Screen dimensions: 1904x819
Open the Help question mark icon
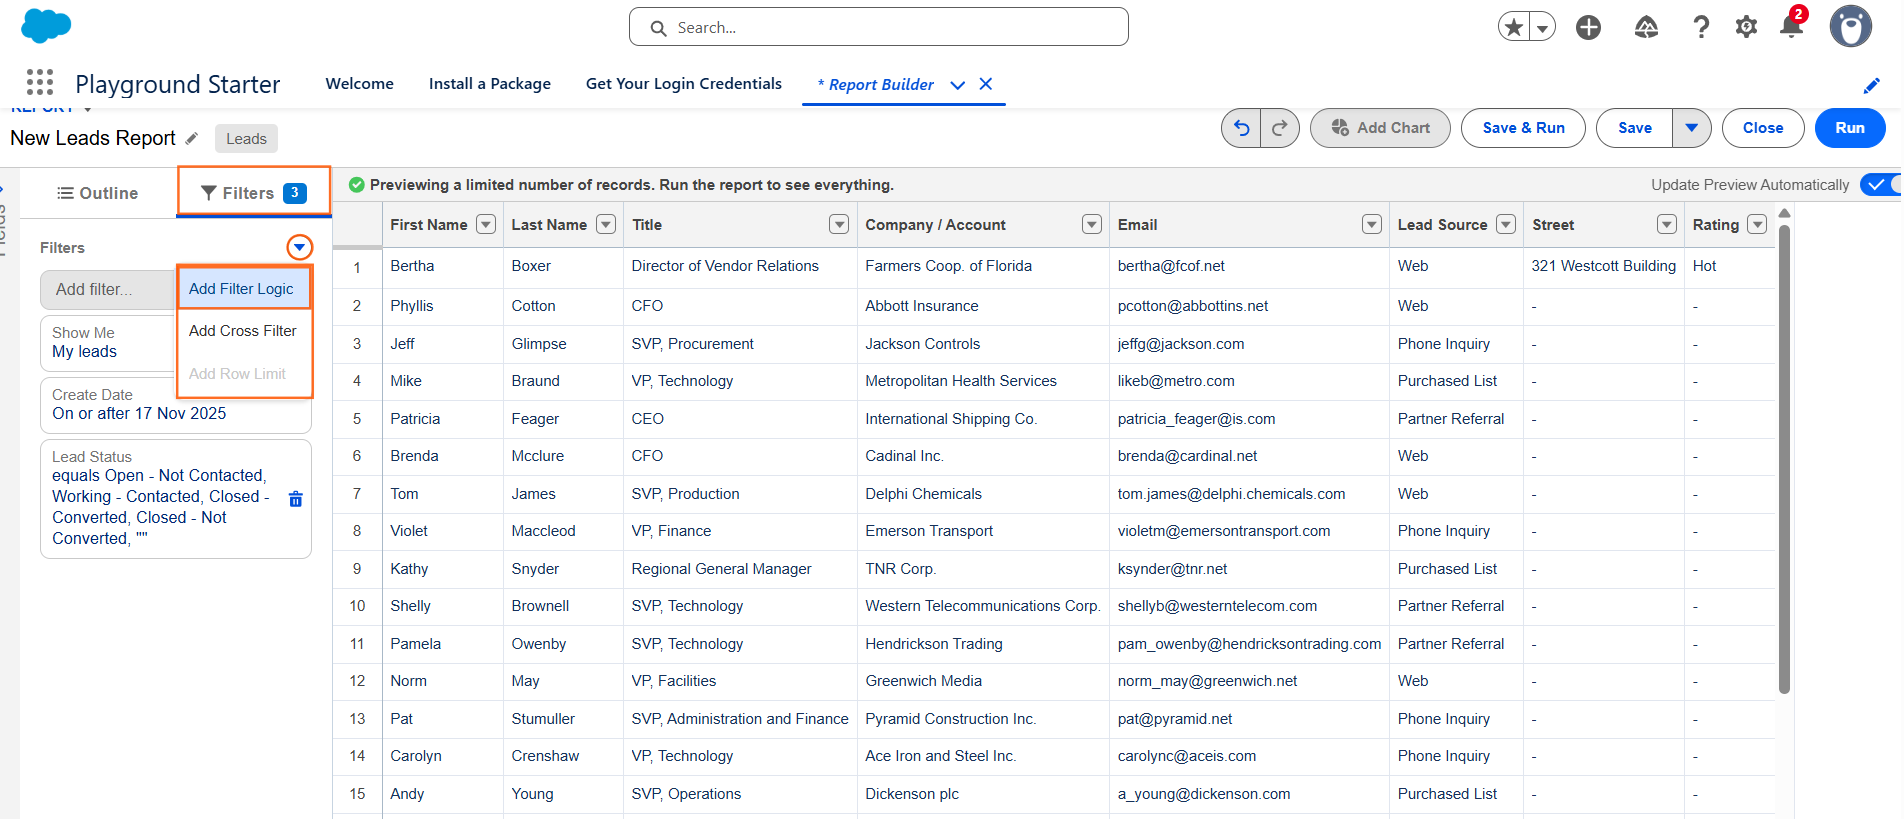1701,27
